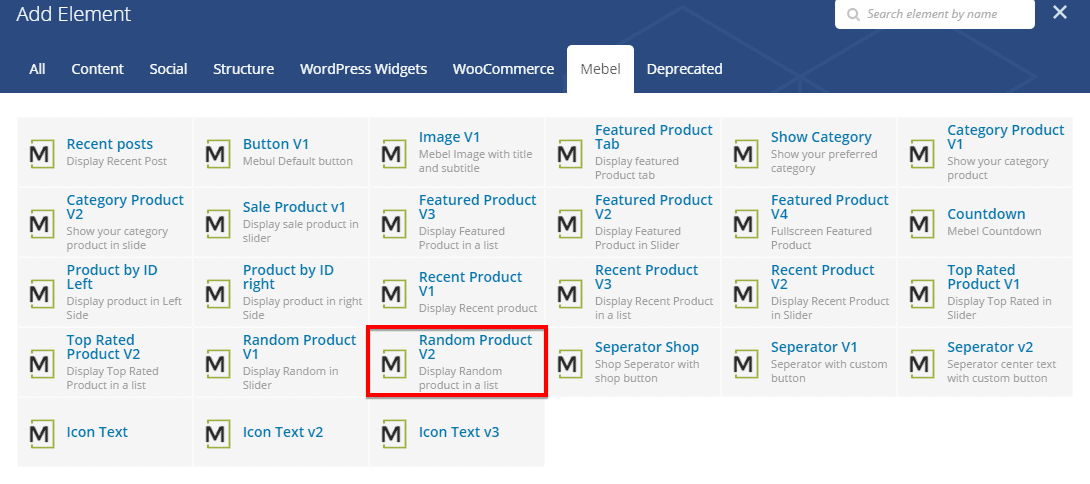The height and width of the screenshot is (484, 1090).
Task: Click the M icon beside Product by ID right
Action: [x=218, y=293]
